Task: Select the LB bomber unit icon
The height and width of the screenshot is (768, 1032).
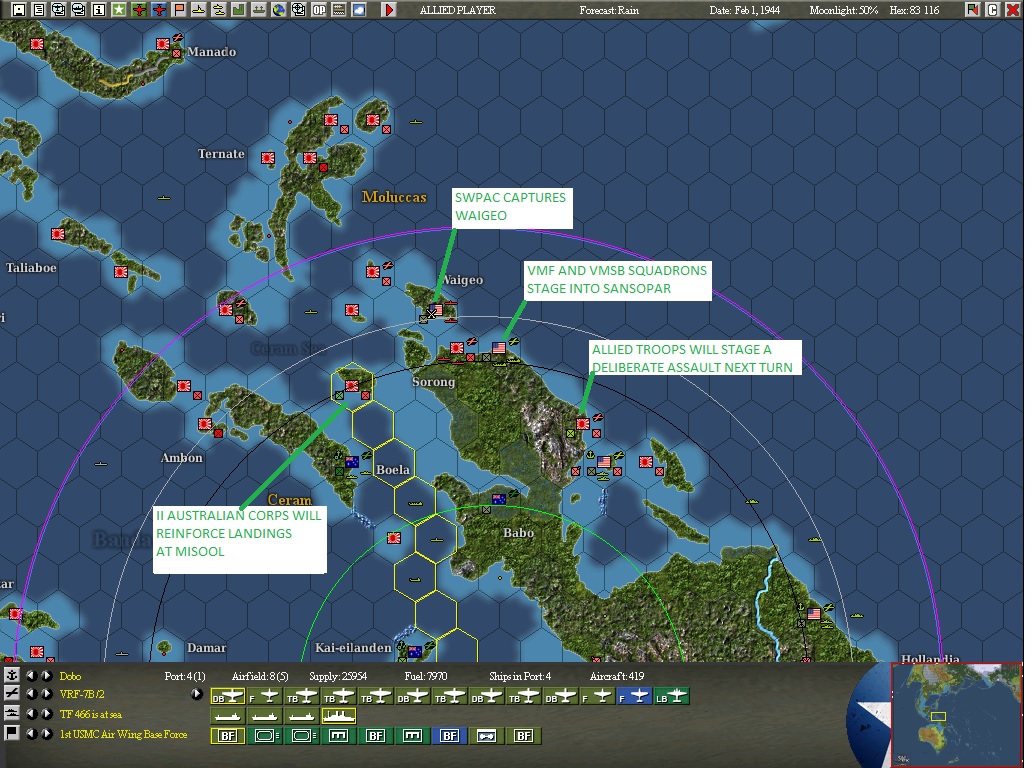Action: 671,696
